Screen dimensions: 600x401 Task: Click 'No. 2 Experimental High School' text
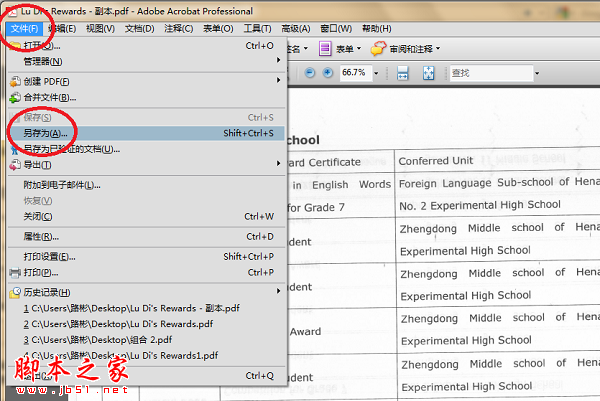click(x=480, y=205)
